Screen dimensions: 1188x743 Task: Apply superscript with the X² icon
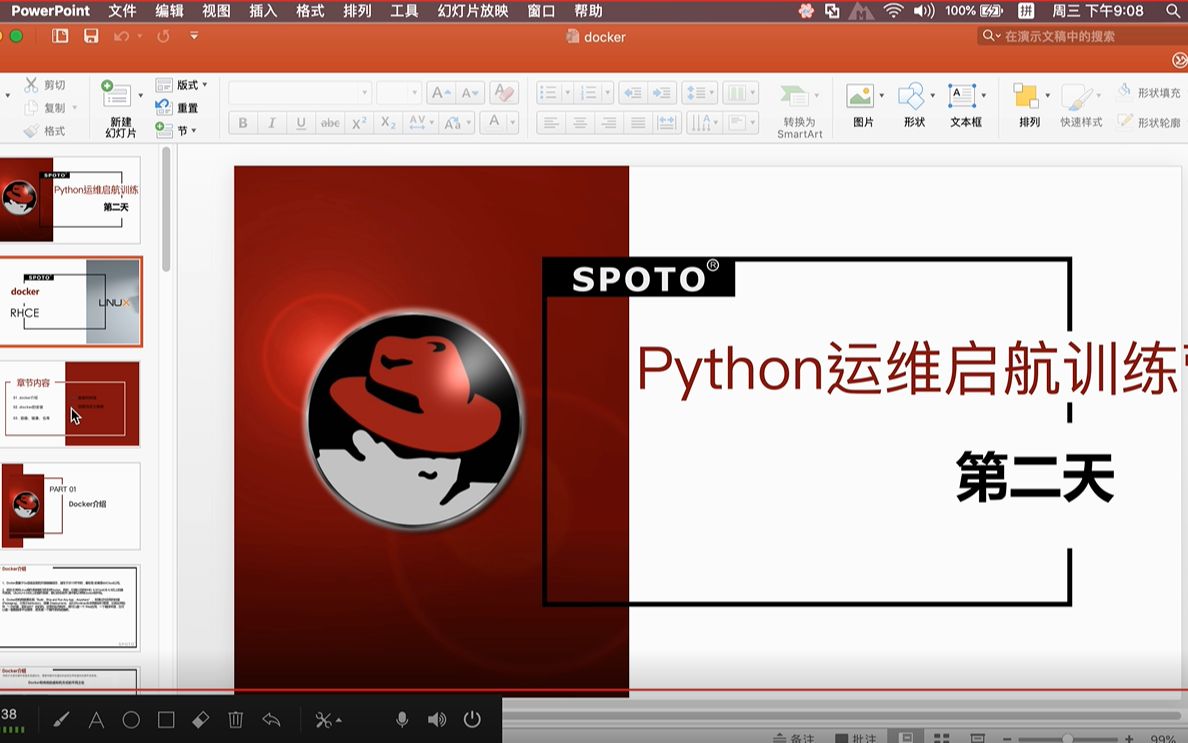tap(359, 123)
